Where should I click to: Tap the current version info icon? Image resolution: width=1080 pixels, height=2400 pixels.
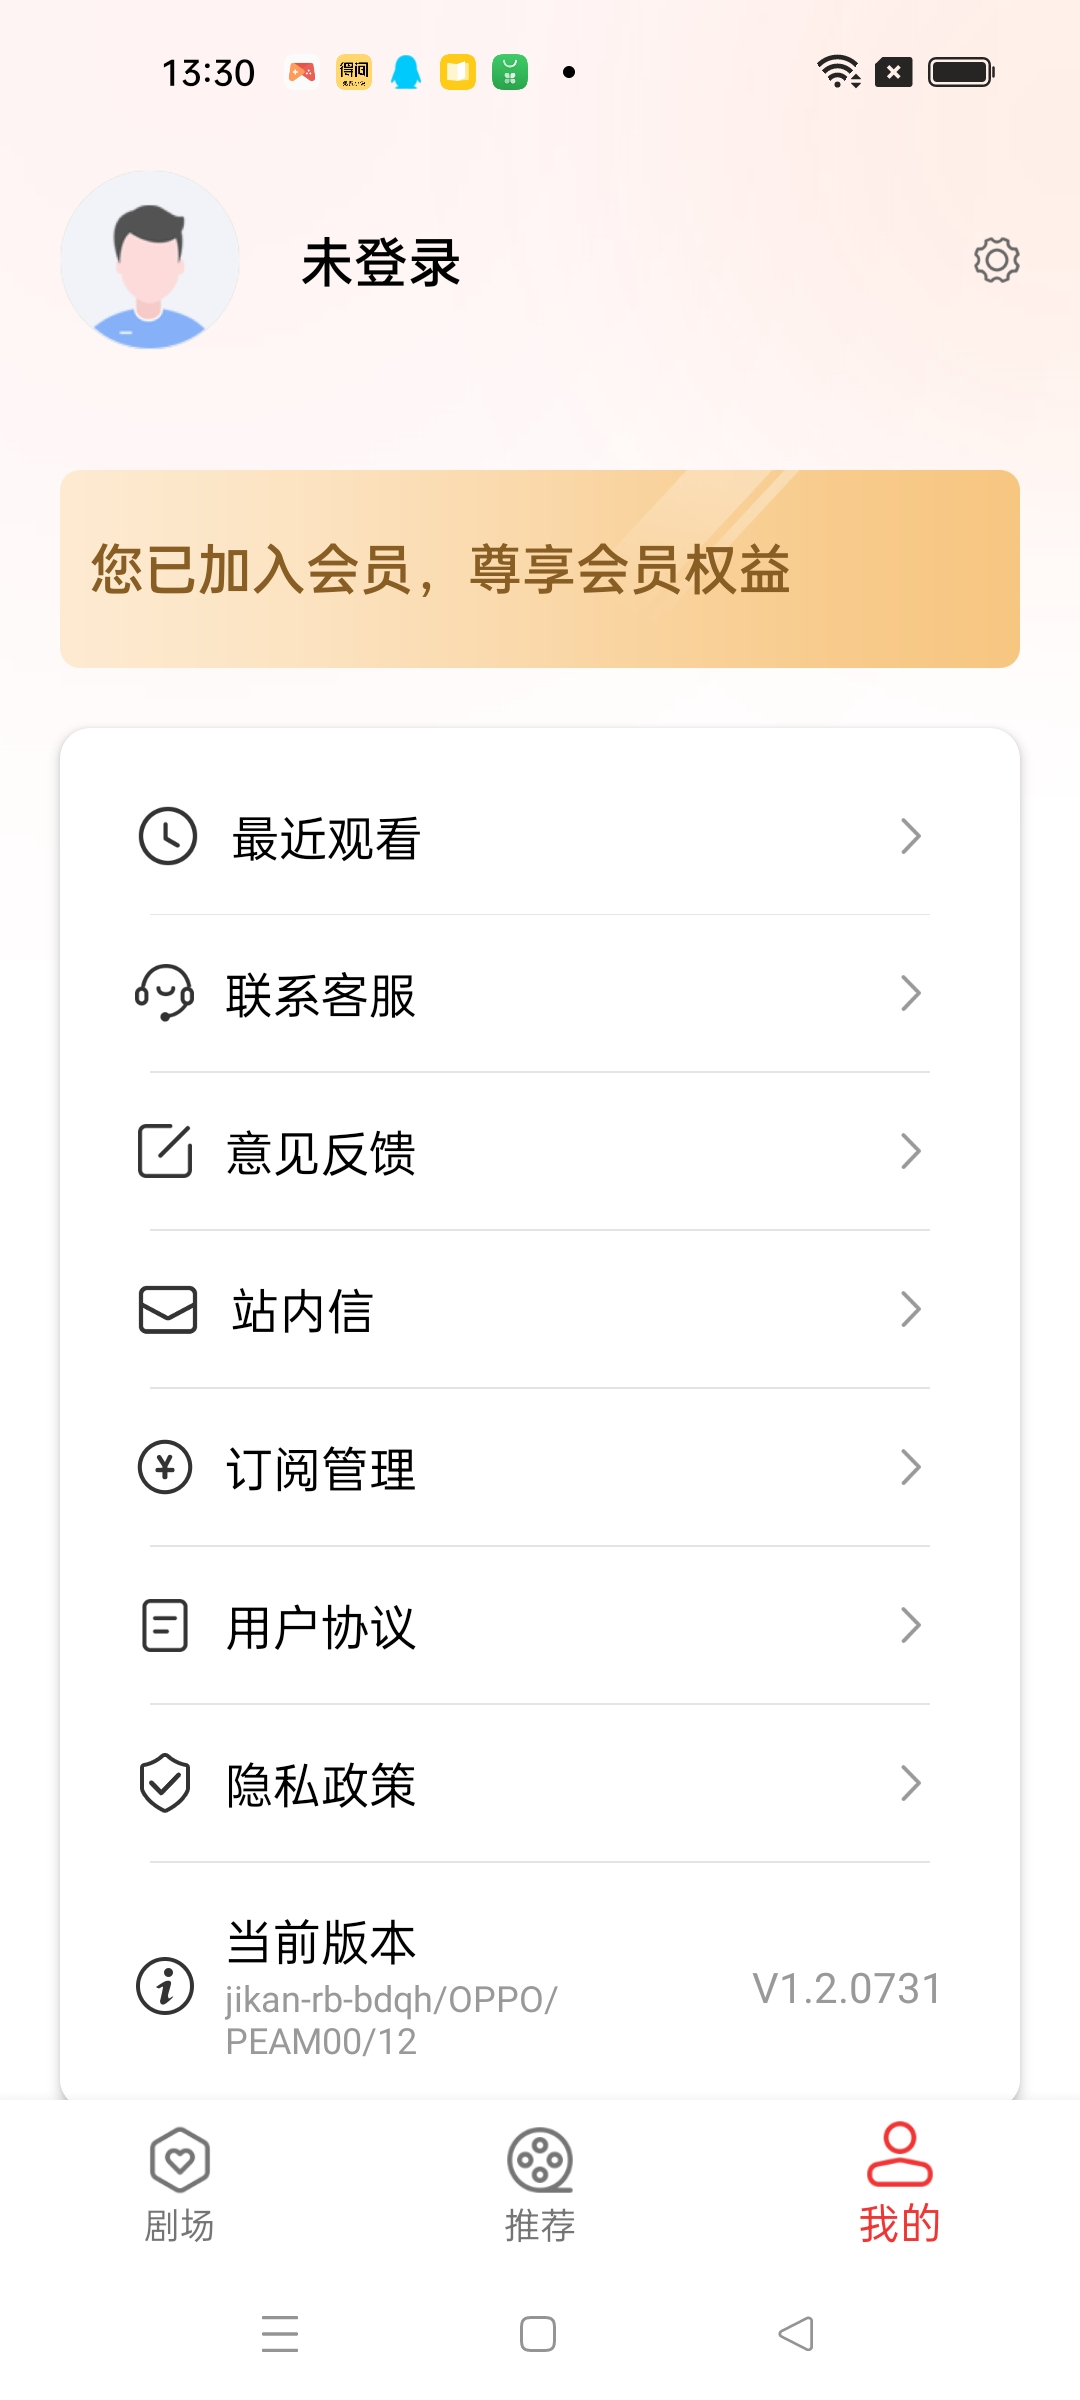click(165, 1986)
